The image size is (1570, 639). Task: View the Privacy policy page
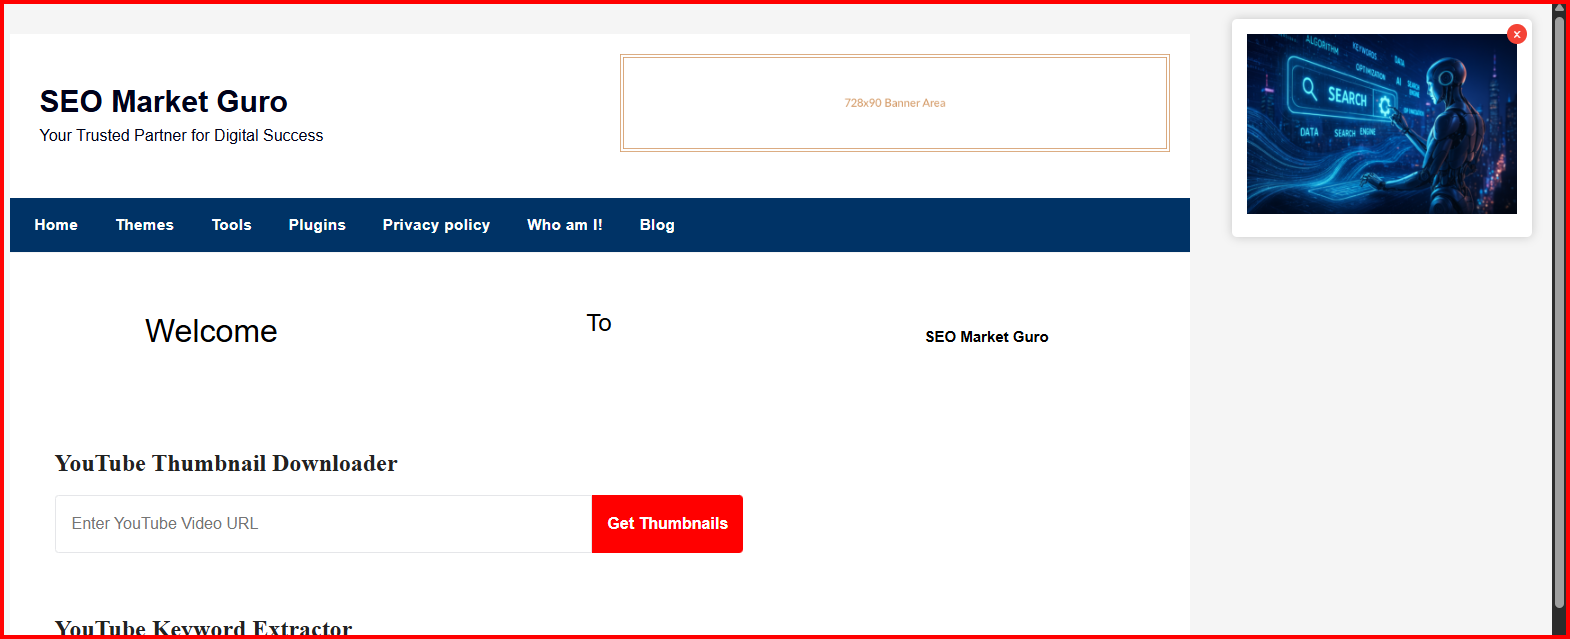pyautogui.click(x=436, y=225)
